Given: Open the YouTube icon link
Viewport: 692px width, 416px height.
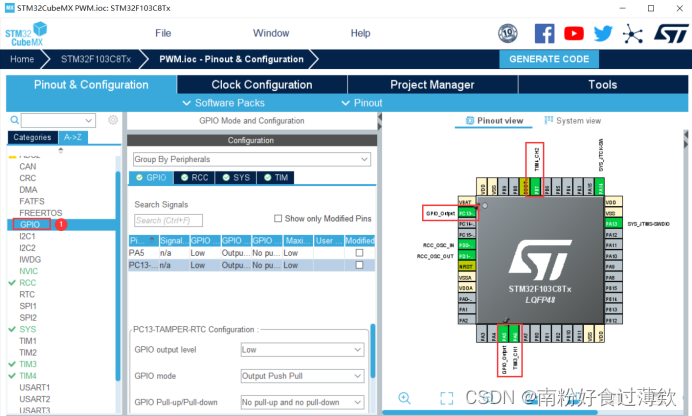Looking at the screenshot, I should (x=574, y=34).
